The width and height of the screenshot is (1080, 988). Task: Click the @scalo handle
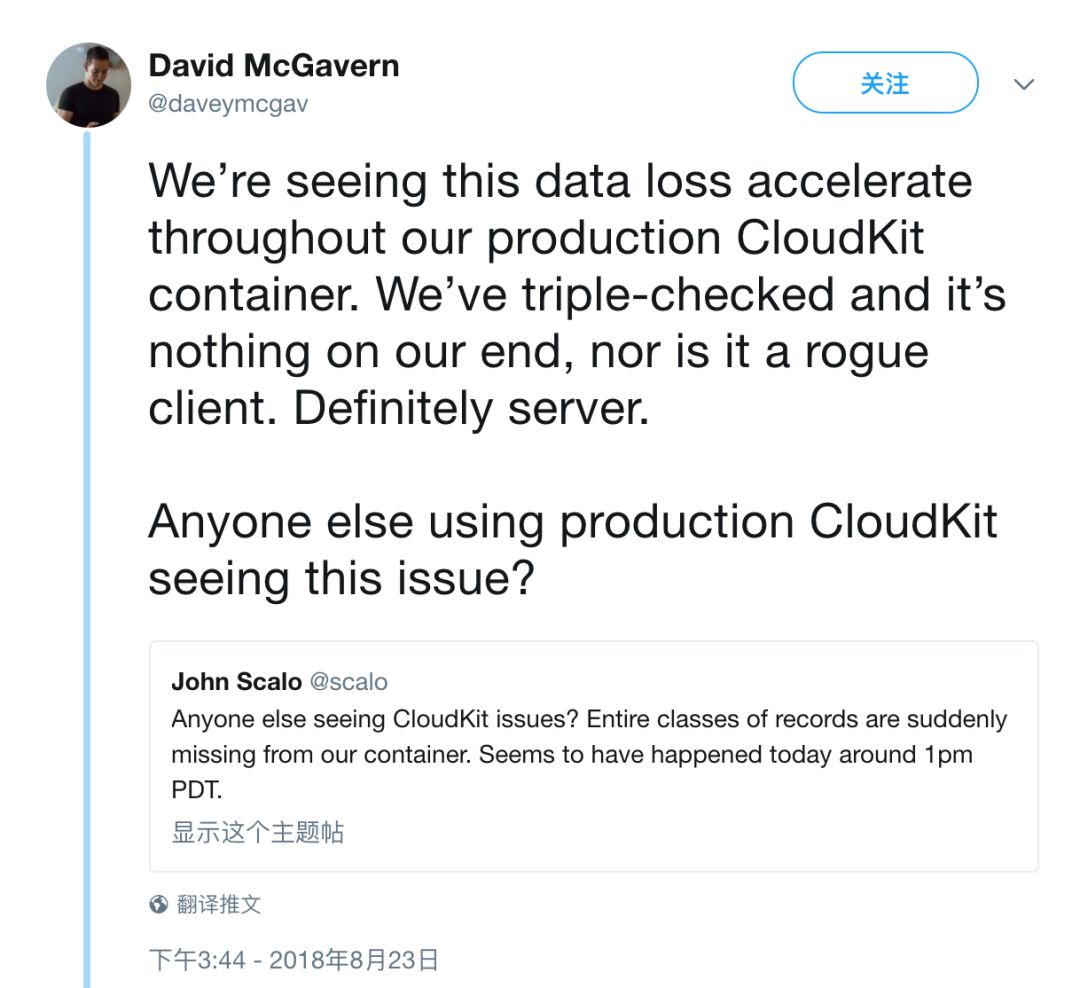tap(348, 682)
